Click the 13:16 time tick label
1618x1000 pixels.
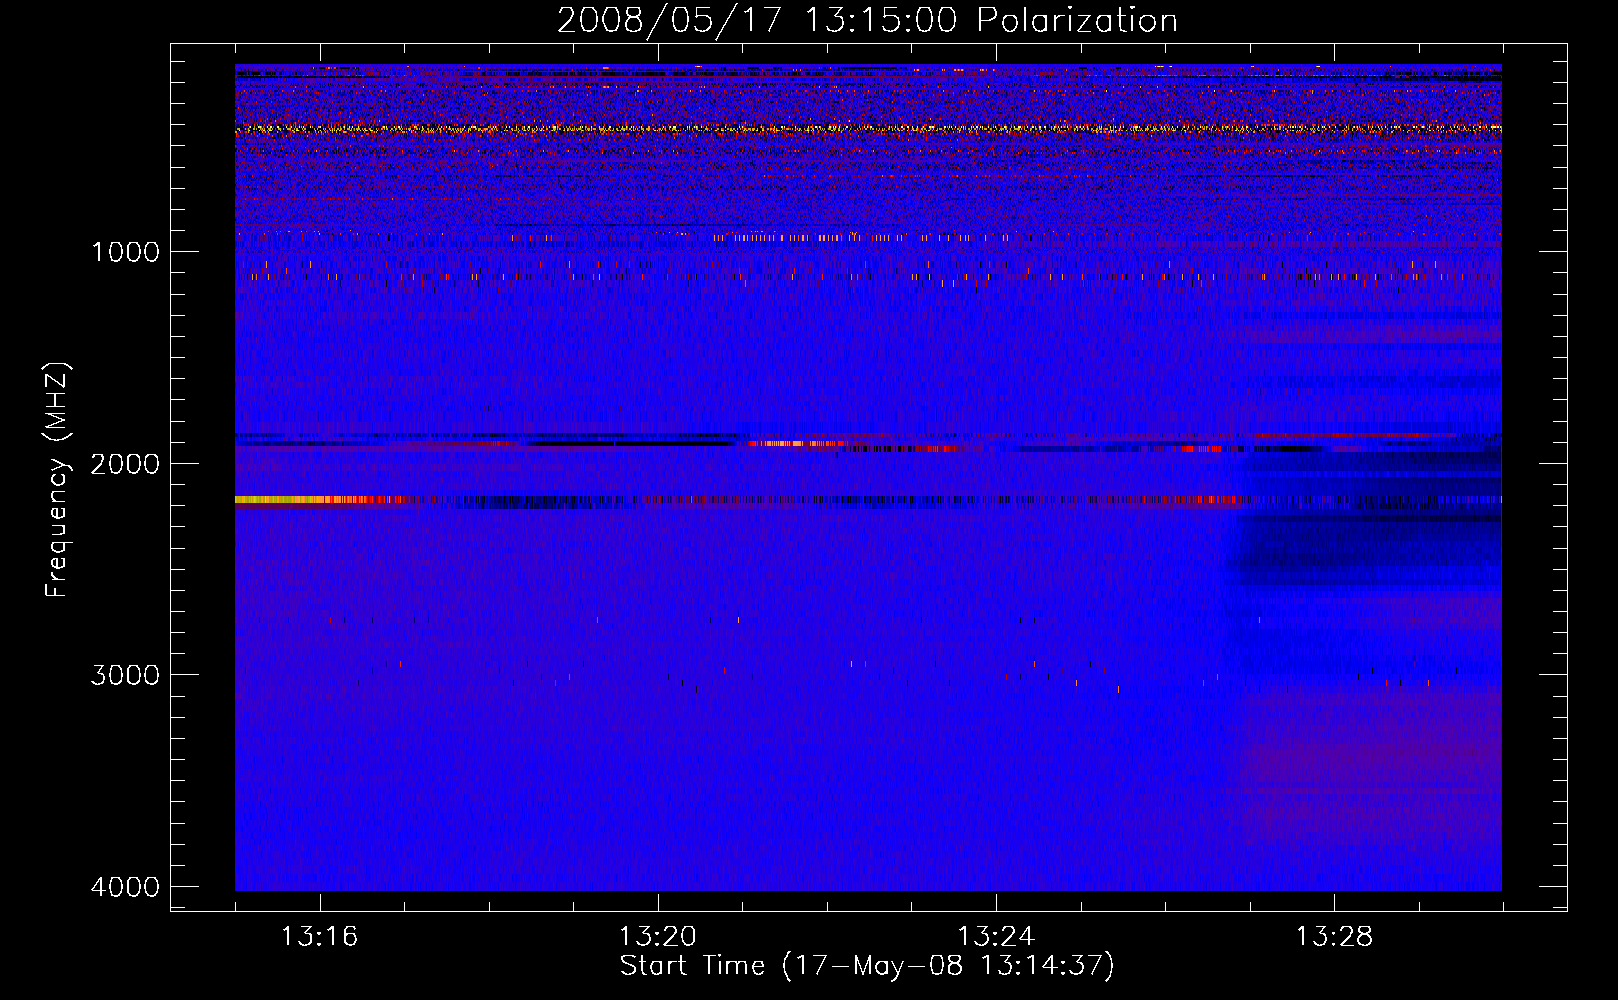point(320,937)
